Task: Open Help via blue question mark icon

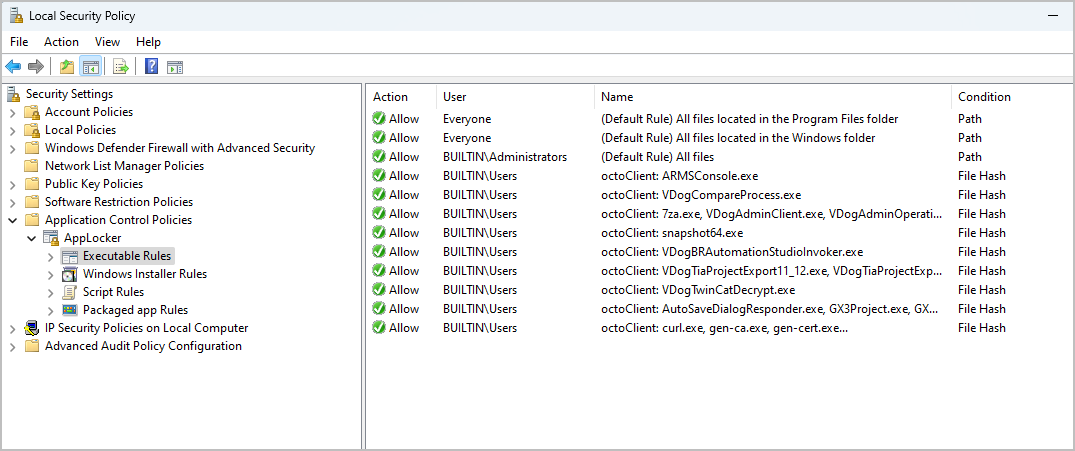Action: pos(151,67)
